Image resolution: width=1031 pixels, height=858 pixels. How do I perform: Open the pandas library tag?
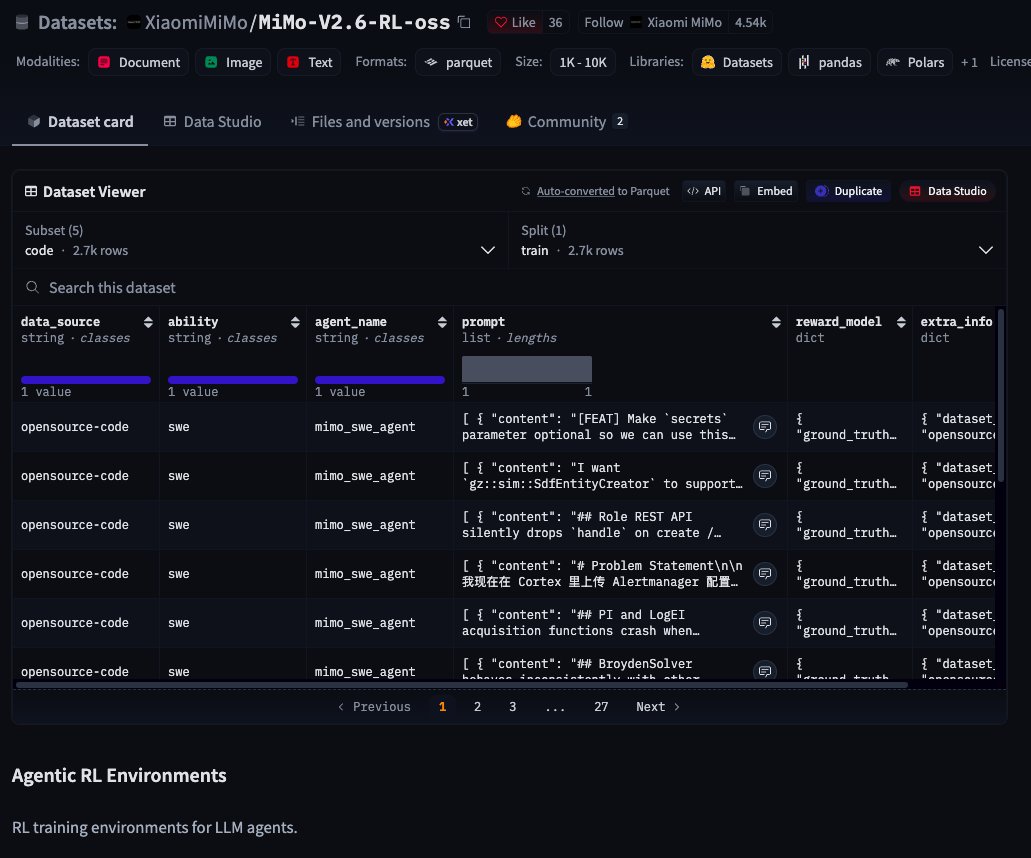tap(830, 62)
